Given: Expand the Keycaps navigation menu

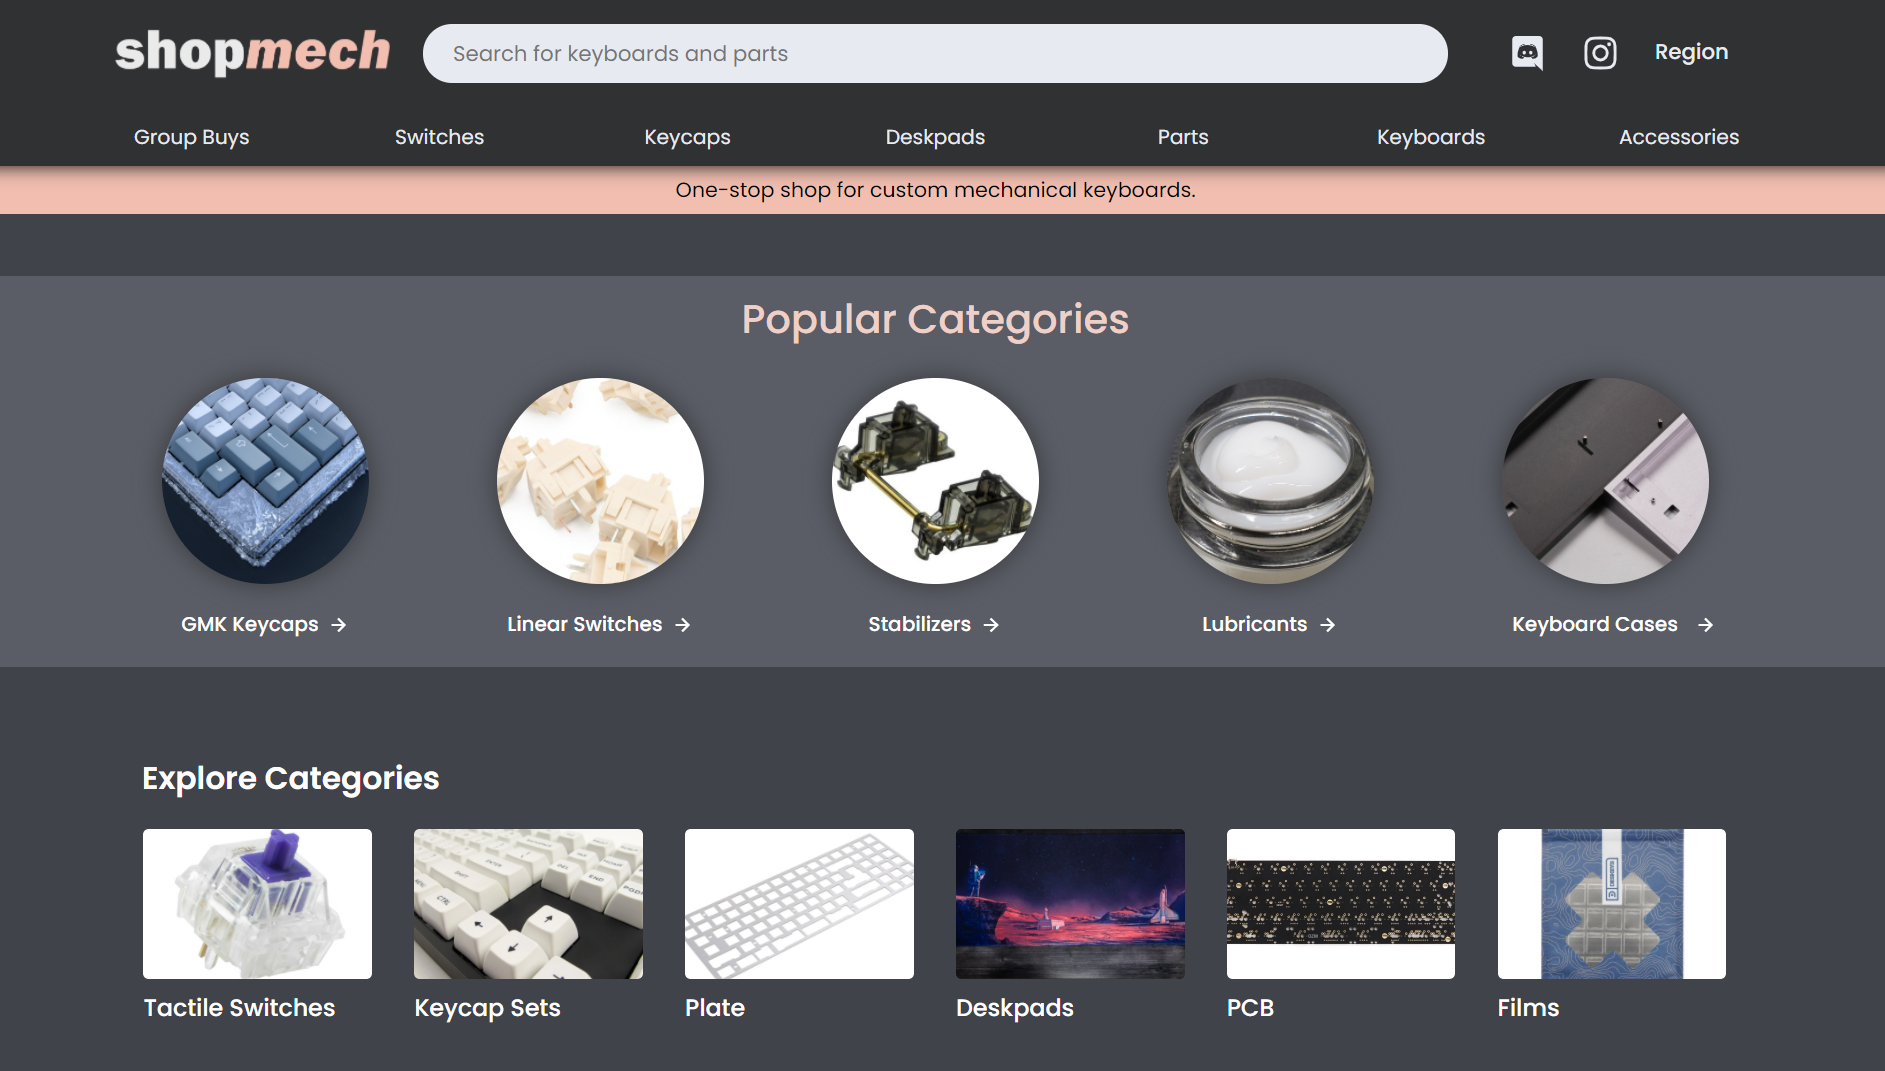Looking at the screenshot, I should point(687,137).
